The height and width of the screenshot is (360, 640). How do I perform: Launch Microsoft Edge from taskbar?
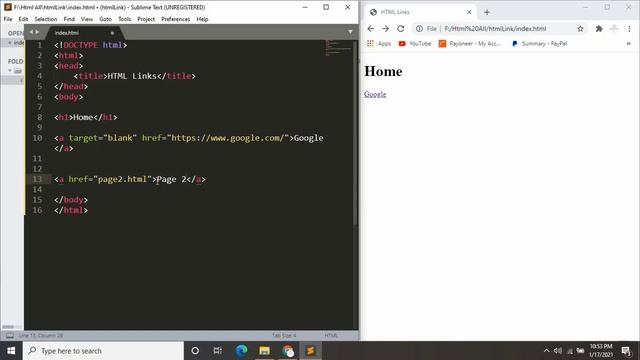click(241, 351)
